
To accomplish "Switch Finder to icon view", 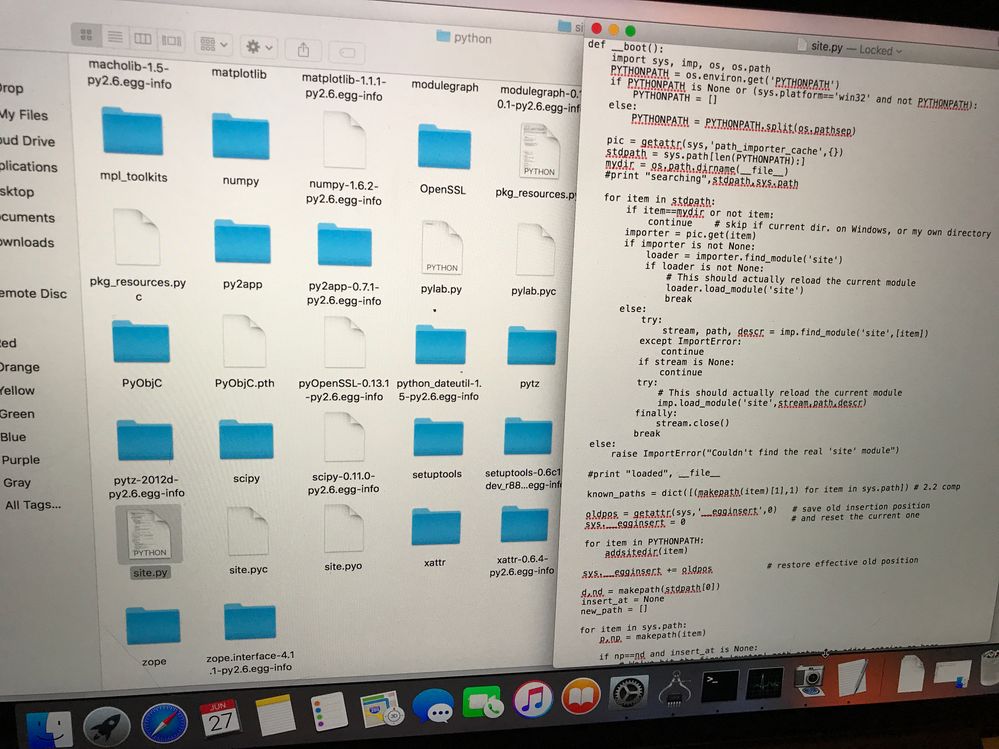I will [87, 35].
